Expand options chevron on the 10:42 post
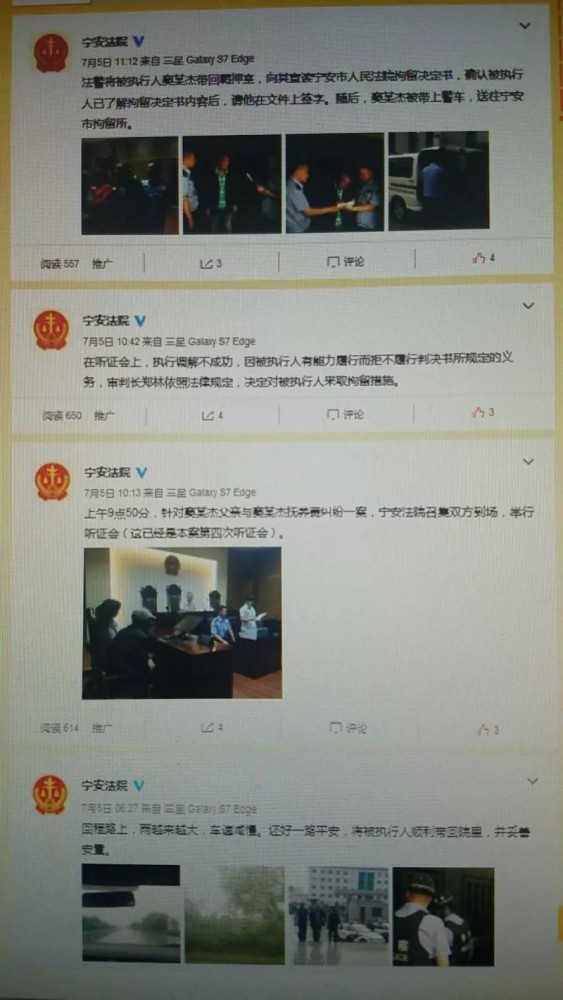 tap(528, 305)
